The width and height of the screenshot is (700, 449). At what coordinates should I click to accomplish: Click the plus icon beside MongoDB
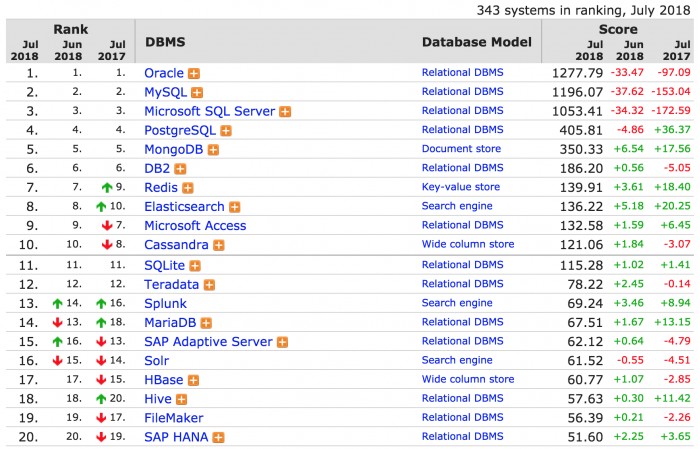(213, 150)
